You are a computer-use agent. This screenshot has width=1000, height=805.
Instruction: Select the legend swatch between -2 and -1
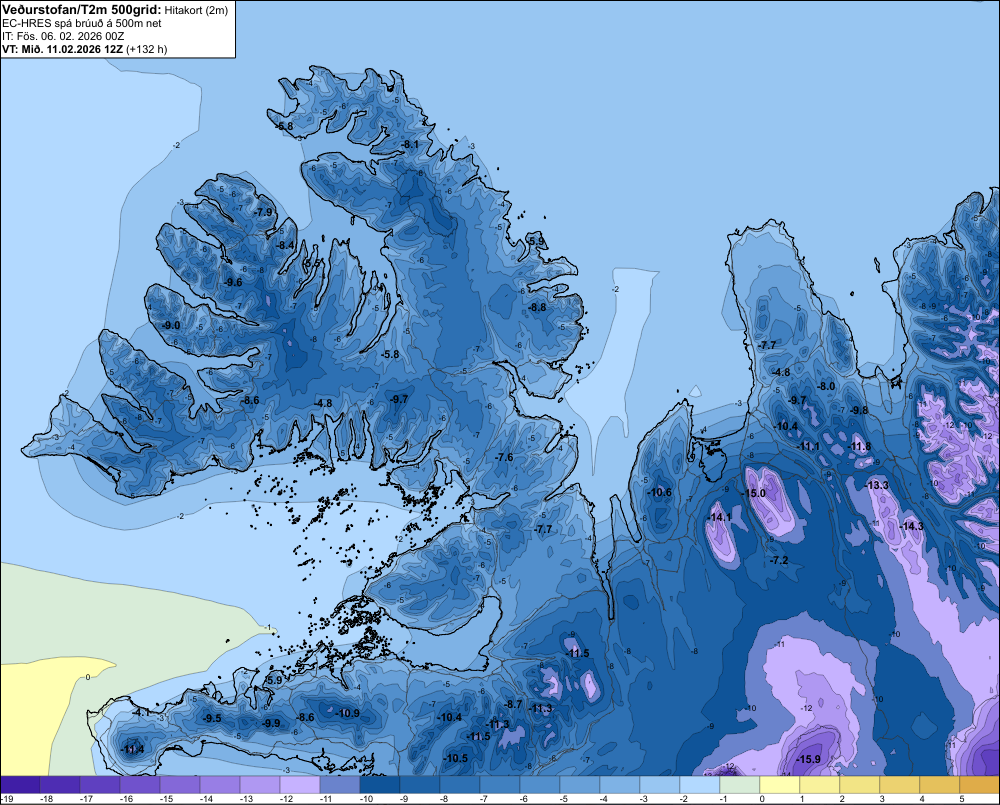tap(700, 785)
